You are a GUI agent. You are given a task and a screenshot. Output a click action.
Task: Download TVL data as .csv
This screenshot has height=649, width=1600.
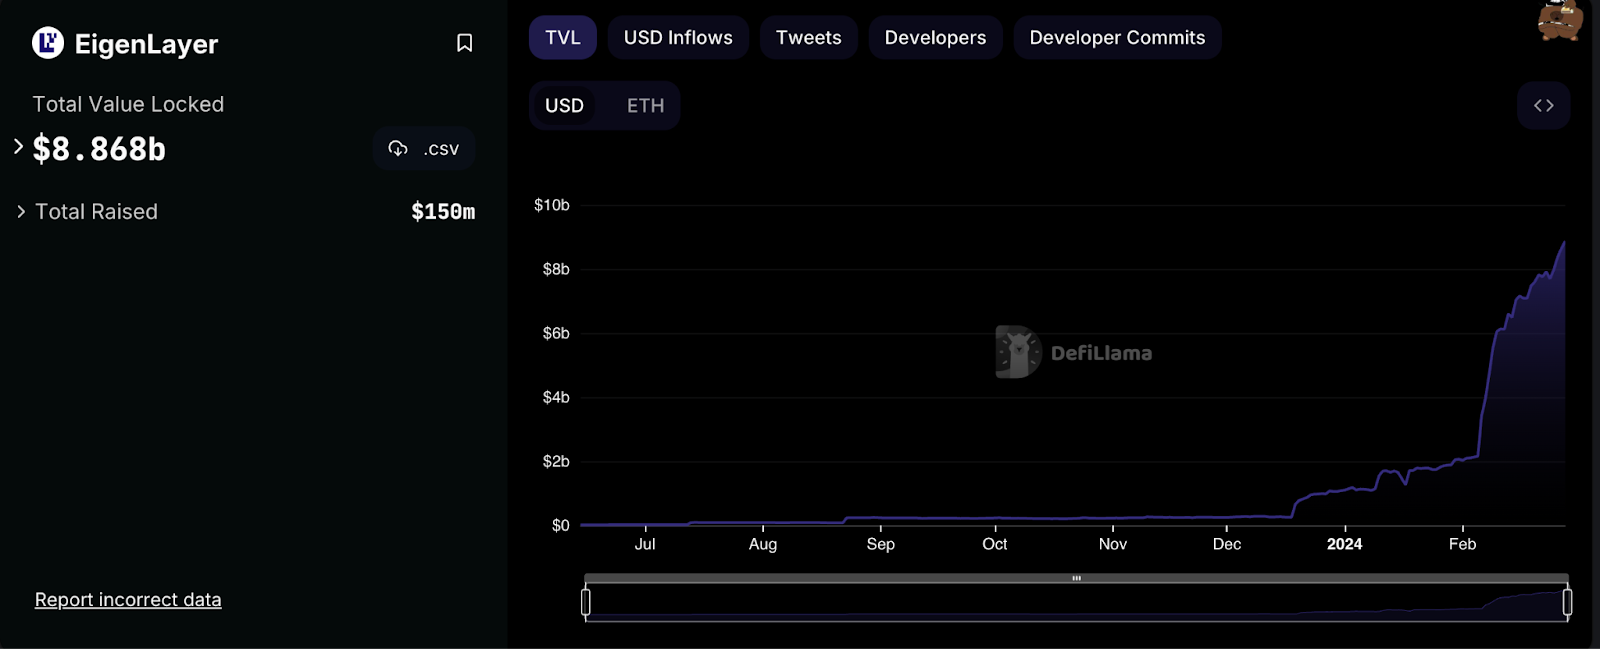pos(424,149)
